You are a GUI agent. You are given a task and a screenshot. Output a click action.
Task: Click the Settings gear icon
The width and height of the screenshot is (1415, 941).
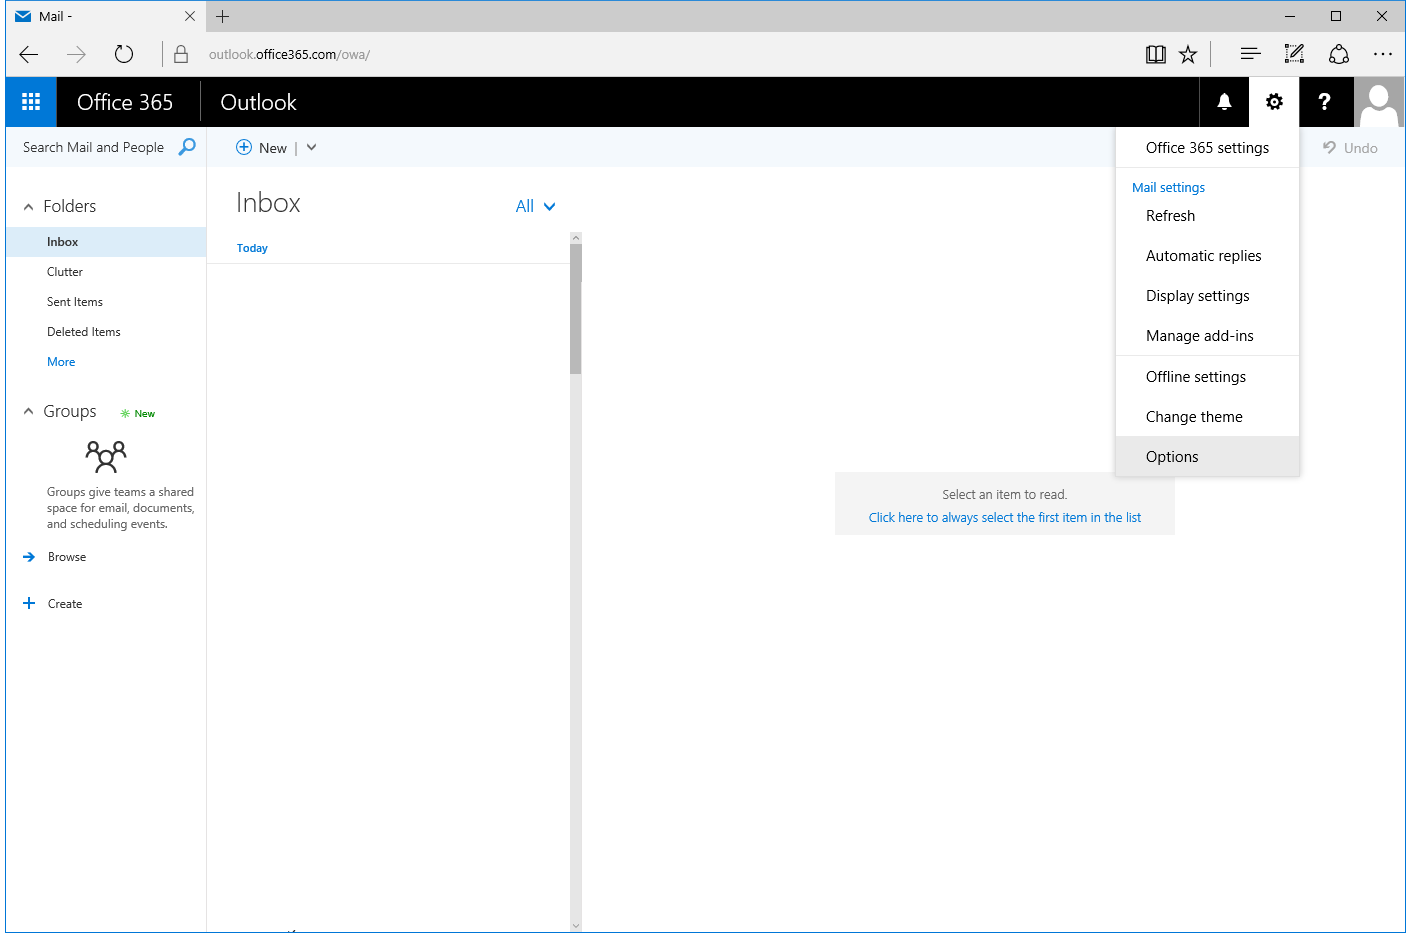pyautogui.click(x=1274, y=101)
